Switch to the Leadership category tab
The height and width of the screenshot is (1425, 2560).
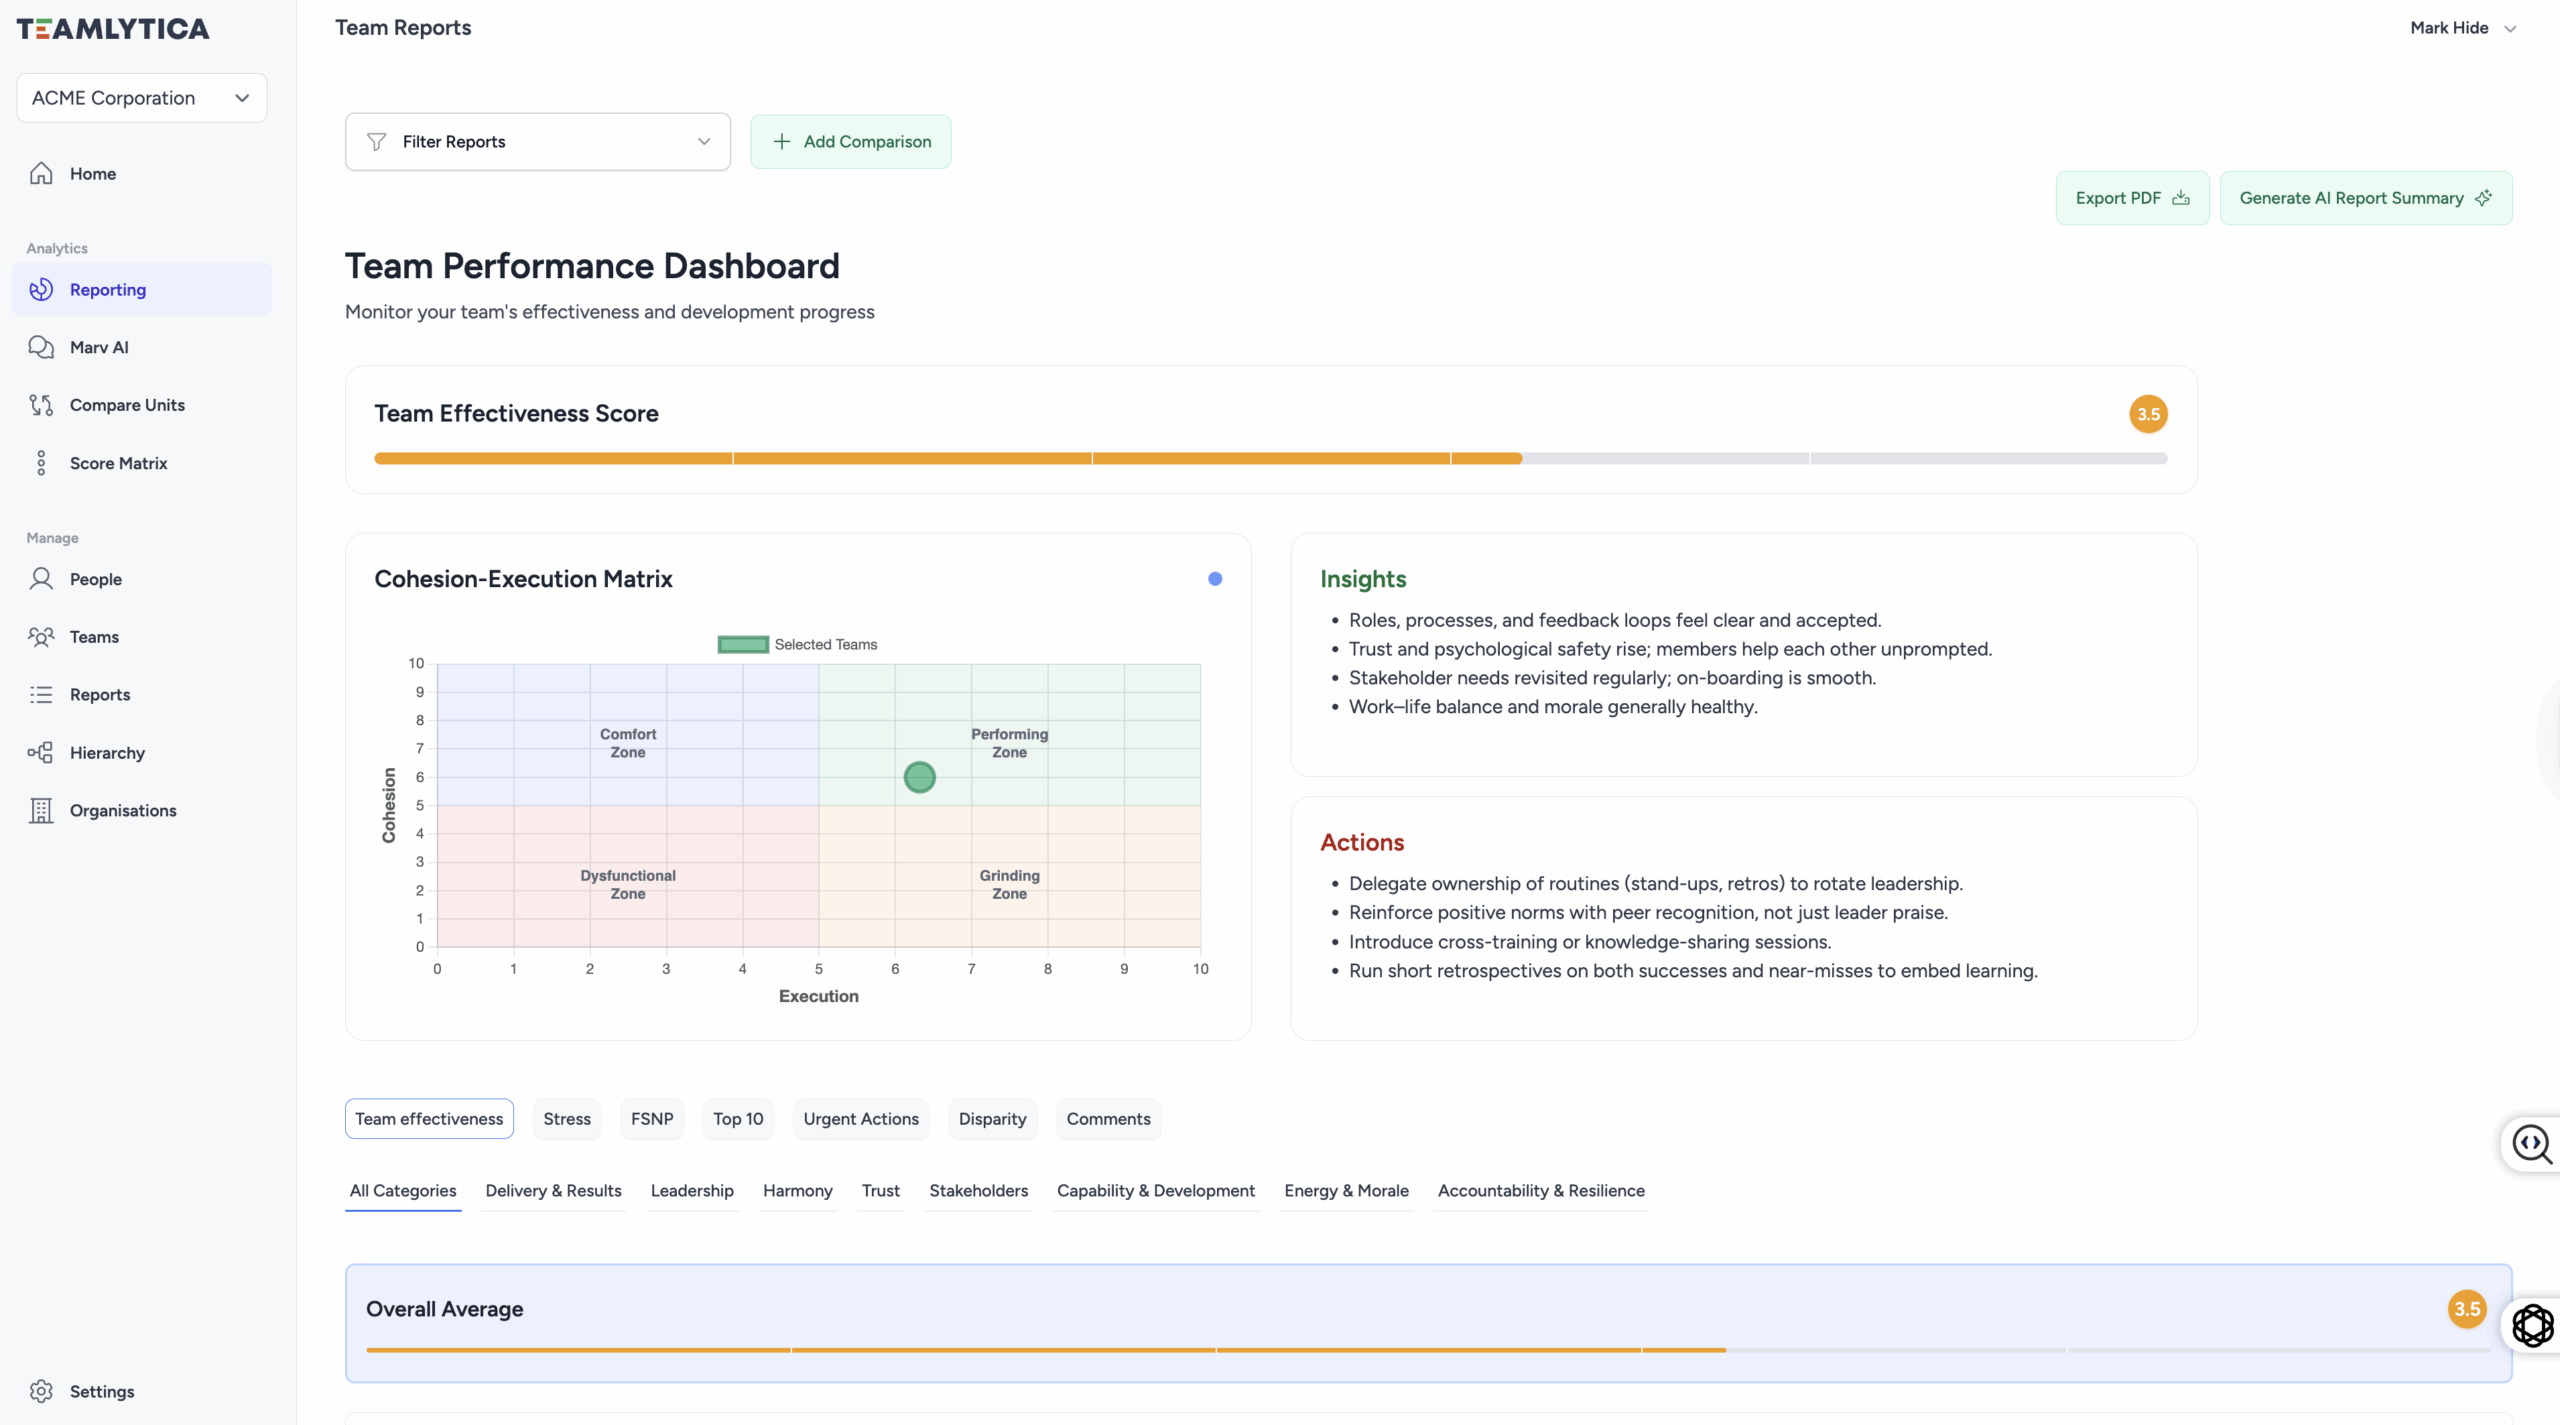click(692, 1191)
